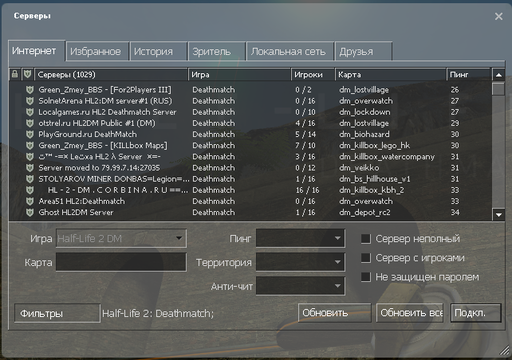Sort by the password lock column icon
The height and width of the screenshot is (360, 512).
click(x=15, y=74)
